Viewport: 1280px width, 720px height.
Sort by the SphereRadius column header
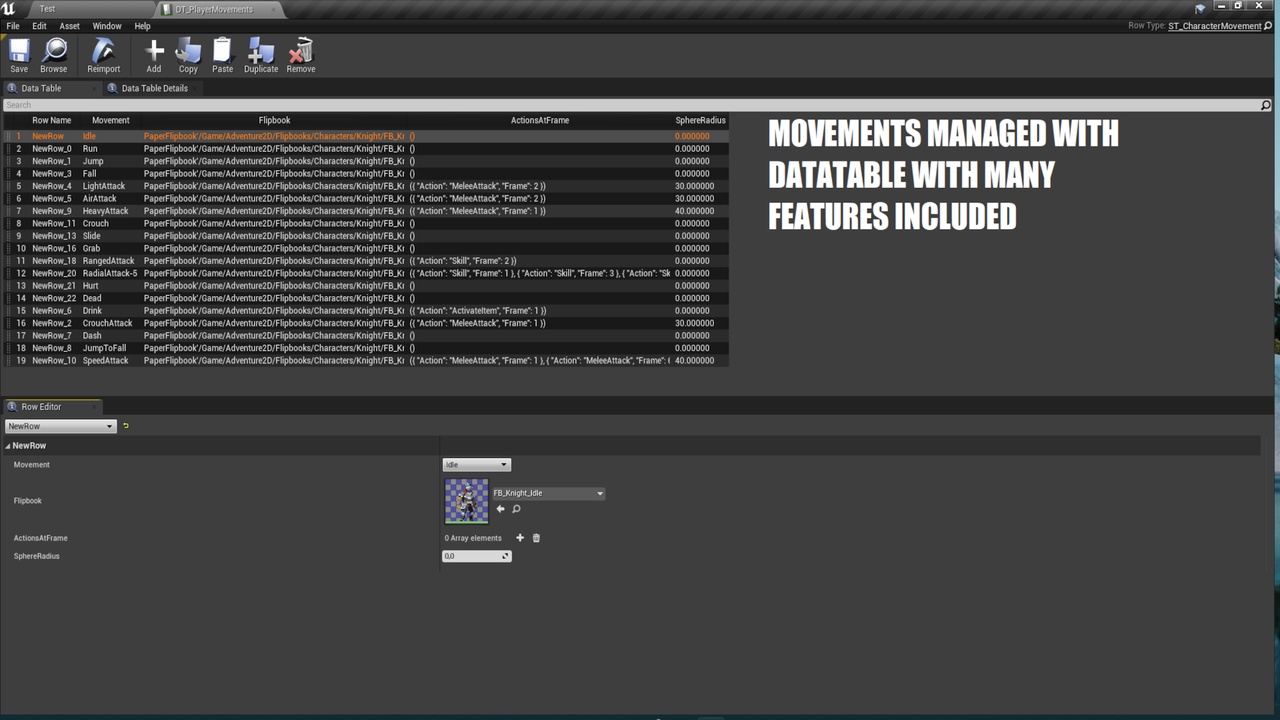coord(700,120)
